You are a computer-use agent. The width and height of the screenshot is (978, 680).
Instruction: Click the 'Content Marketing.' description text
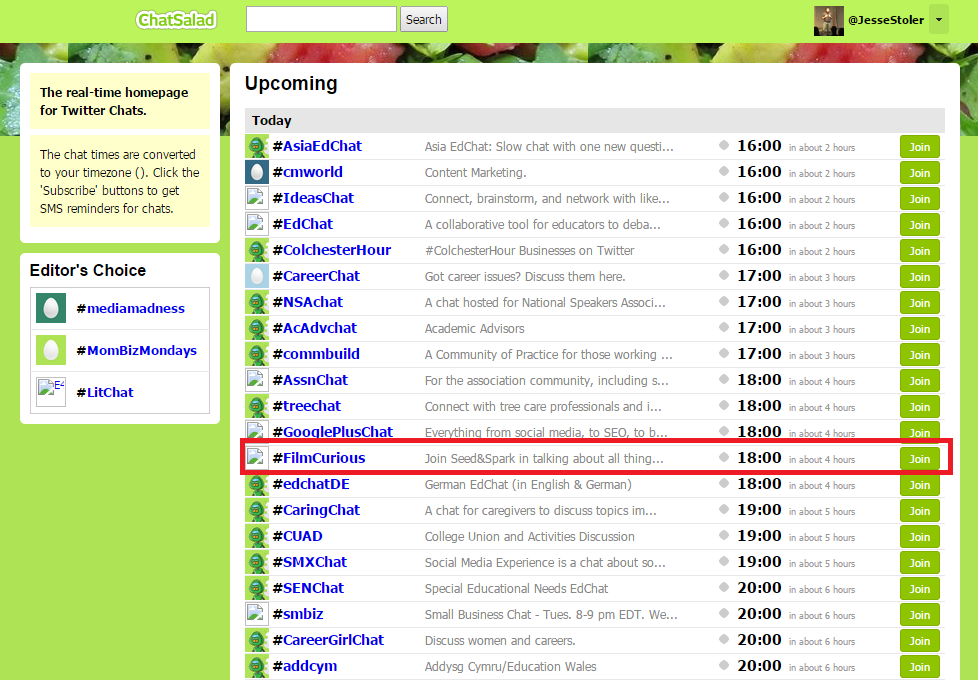475,173
